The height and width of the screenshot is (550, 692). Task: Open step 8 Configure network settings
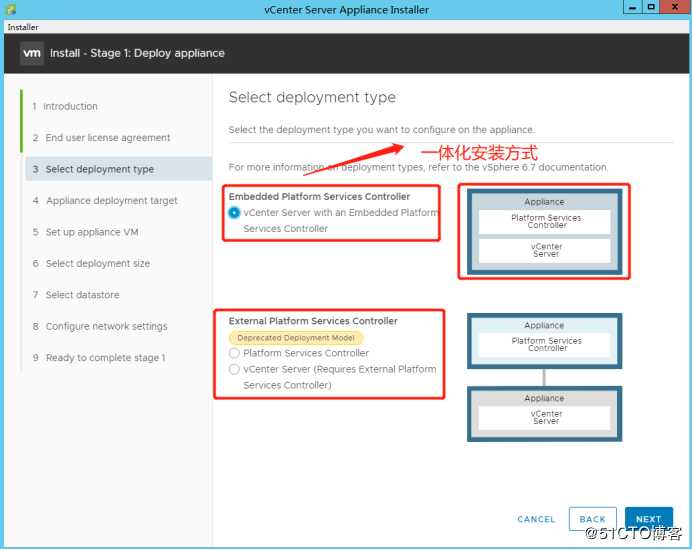100,326
